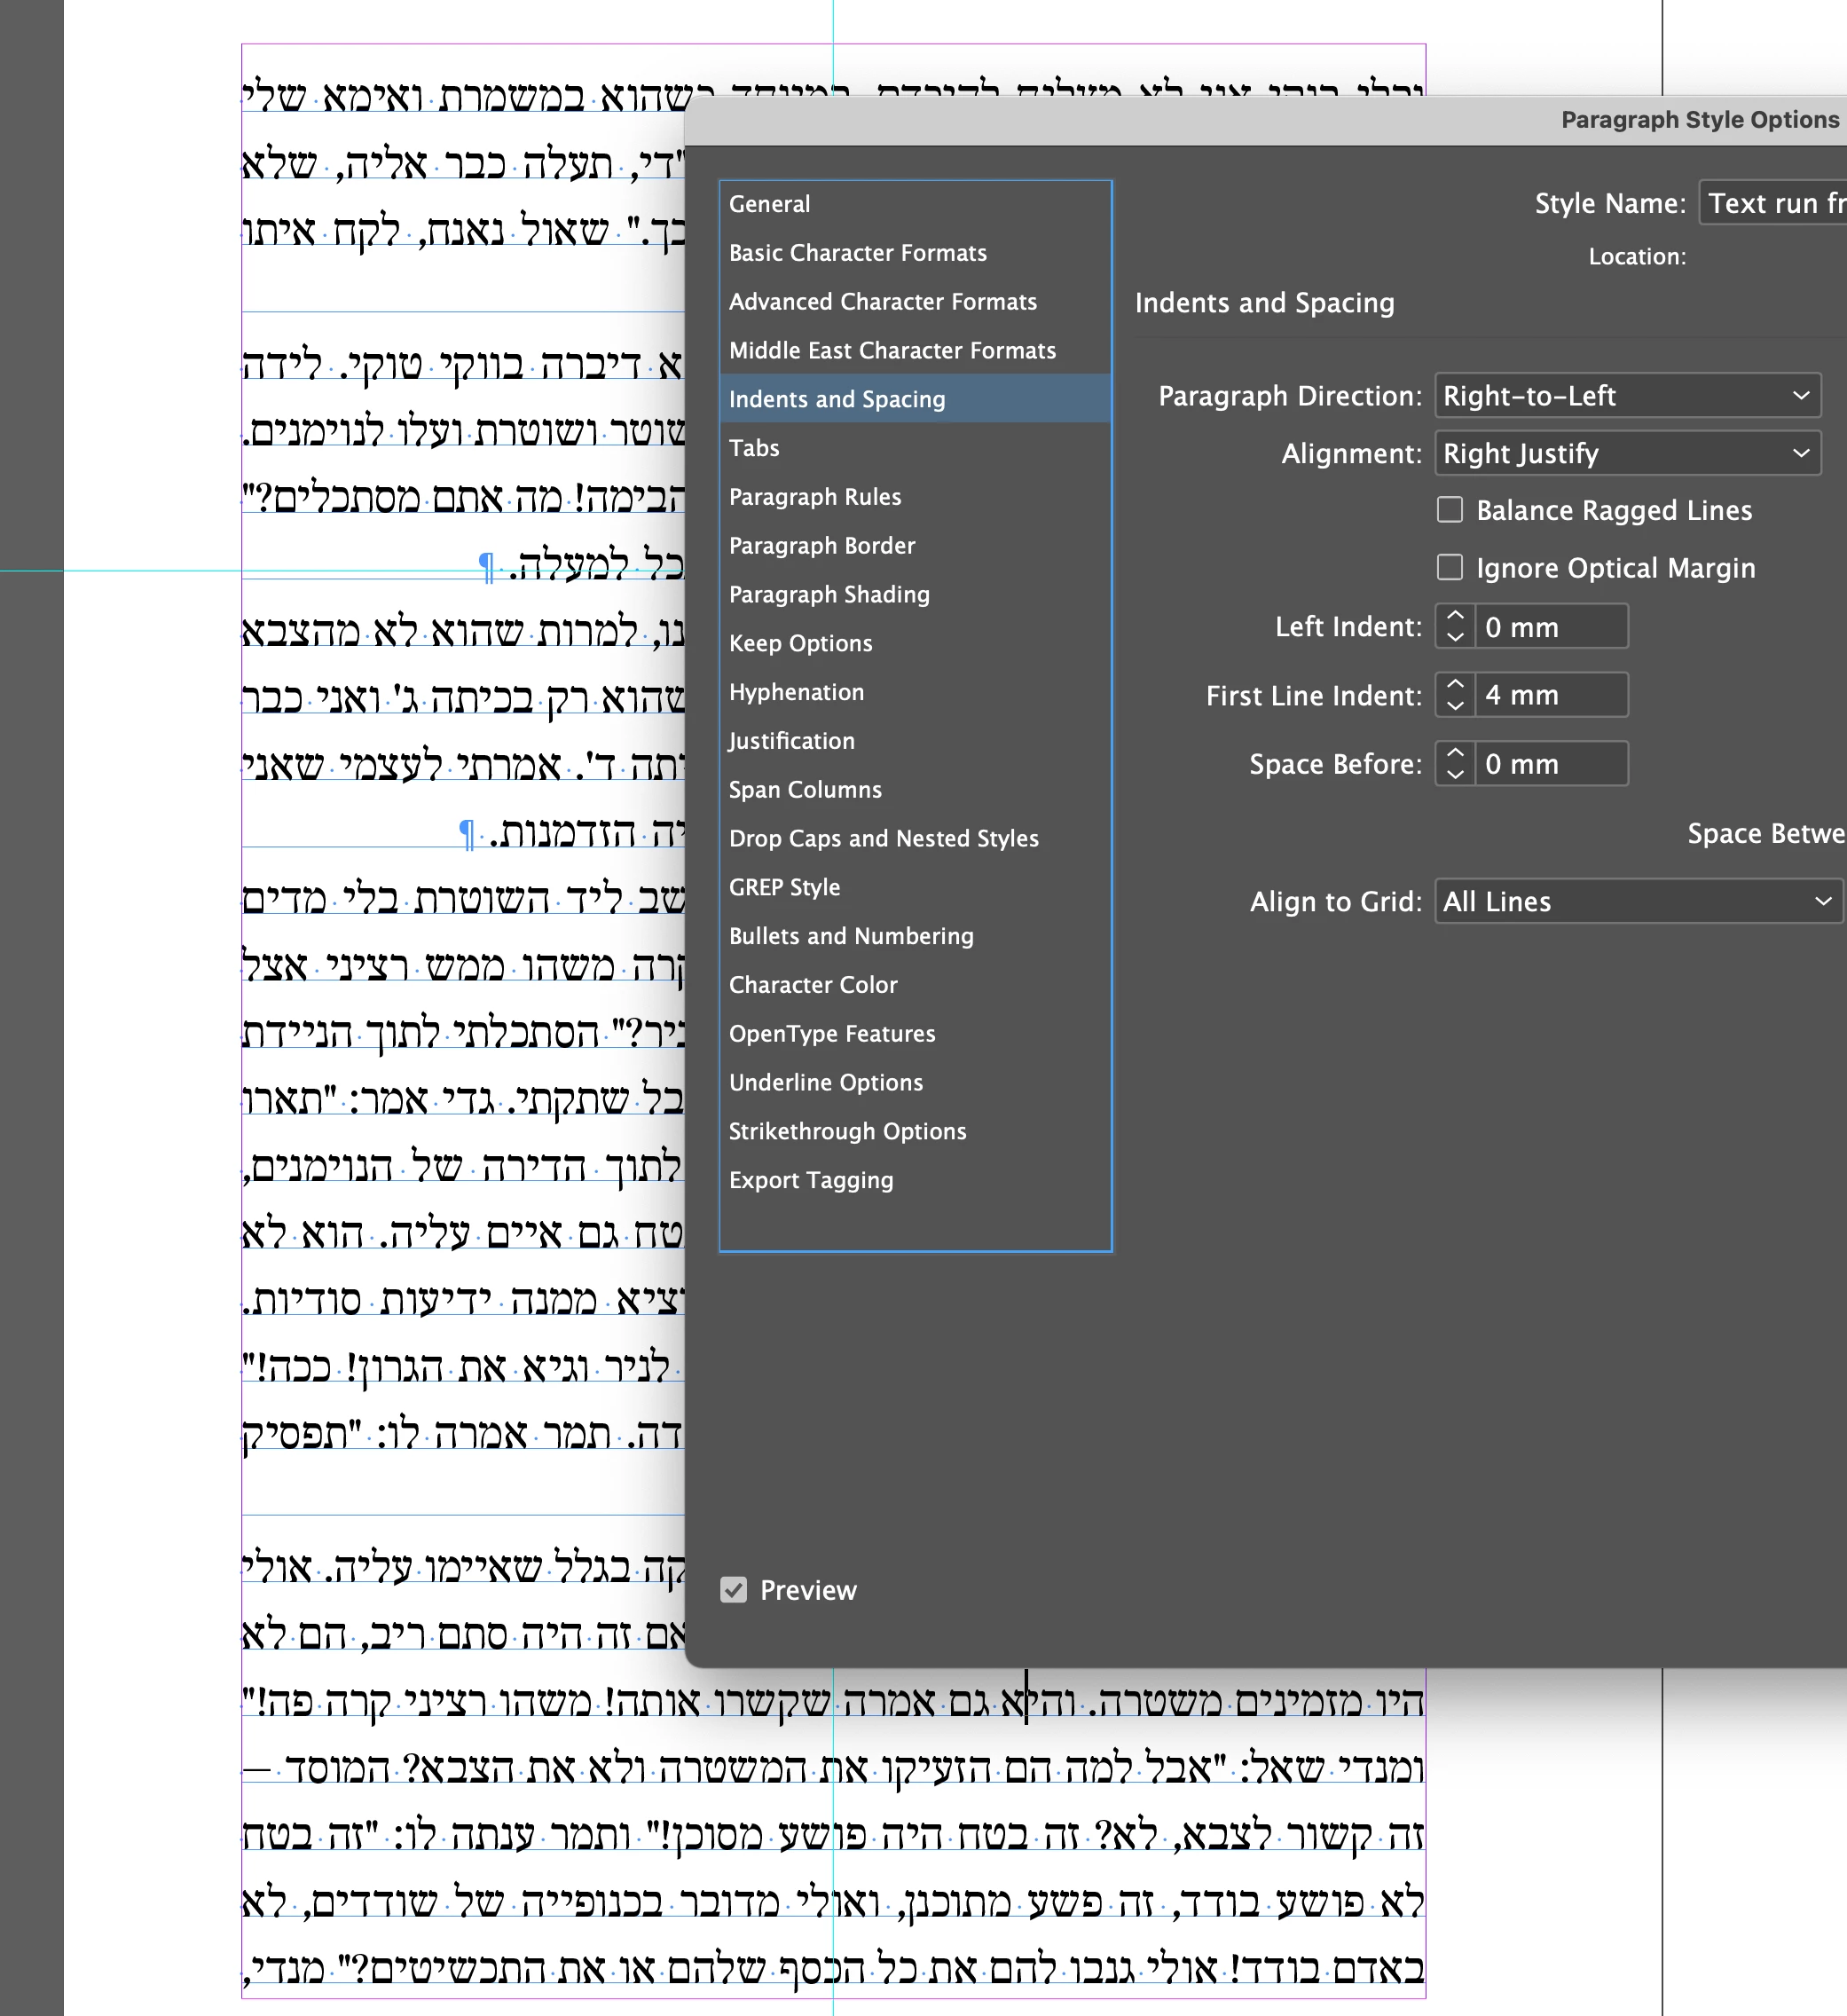Open Alignment dropdown showing Right Justify
This screenshot has width=1847, height=2016.
tap(1626, 453)
